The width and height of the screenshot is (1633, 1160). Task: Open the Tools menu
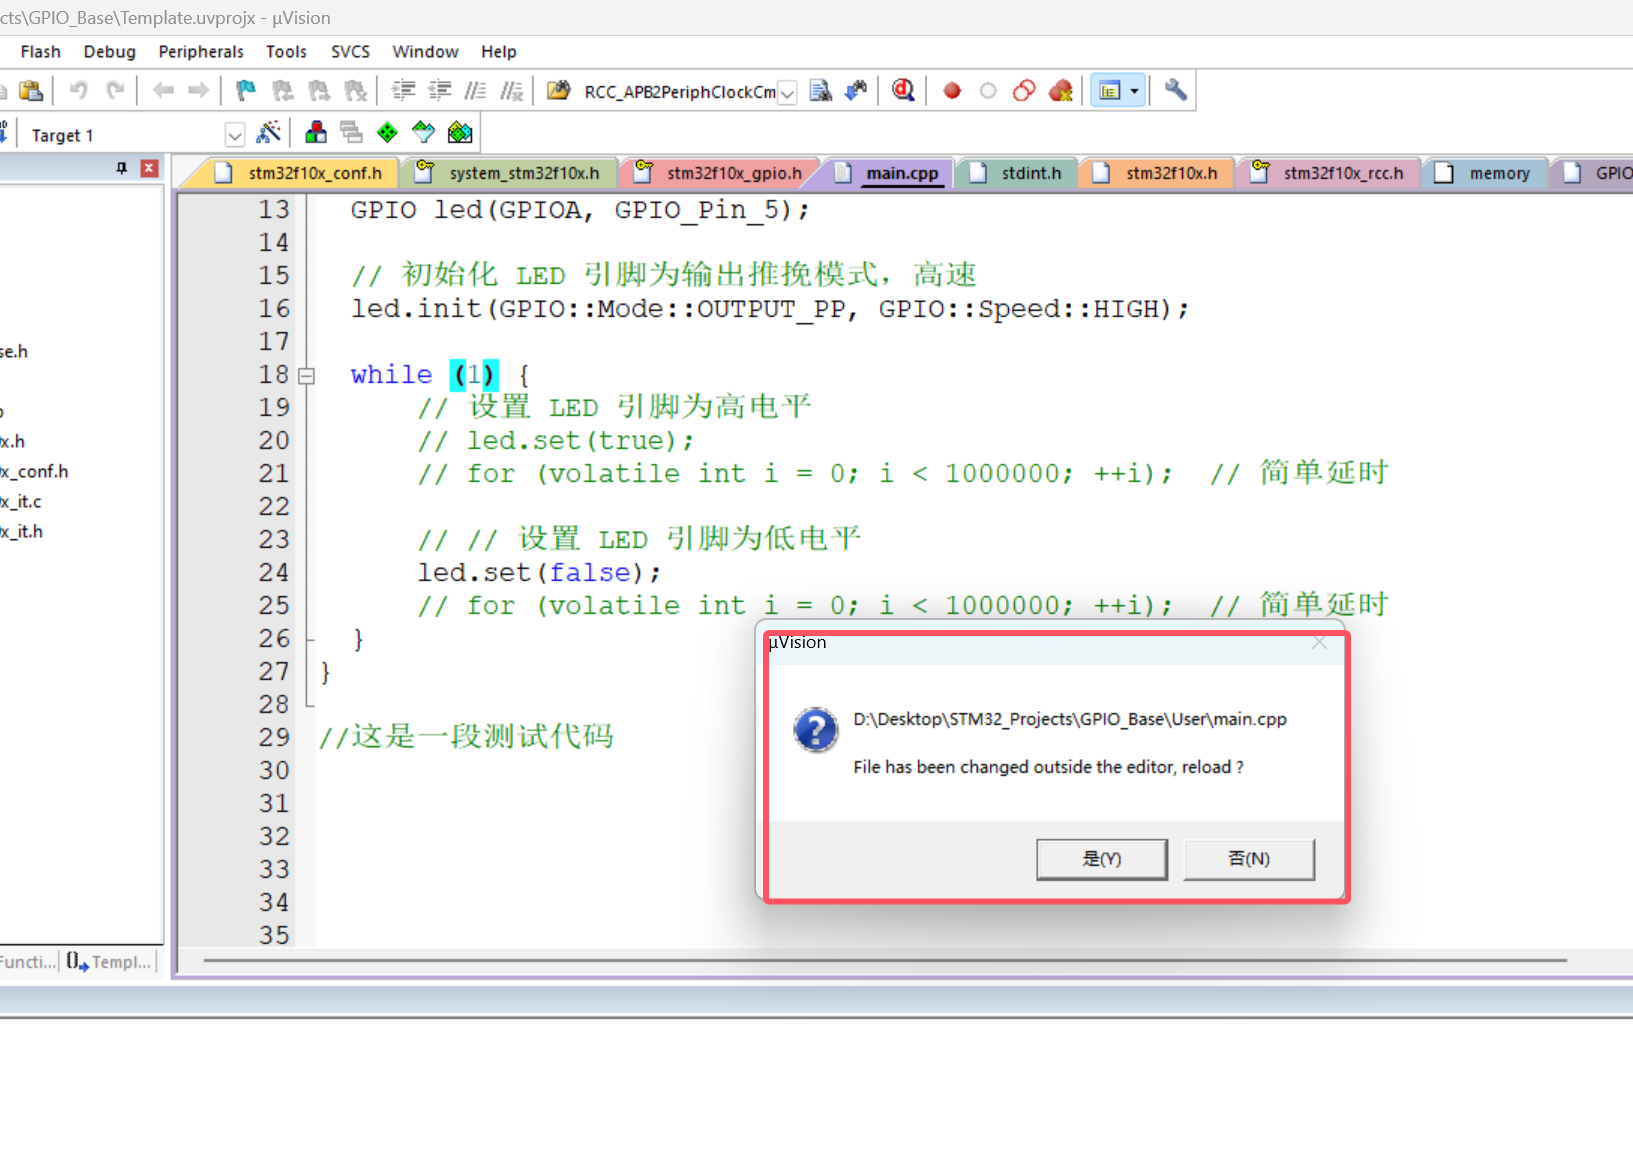point(286,52)
